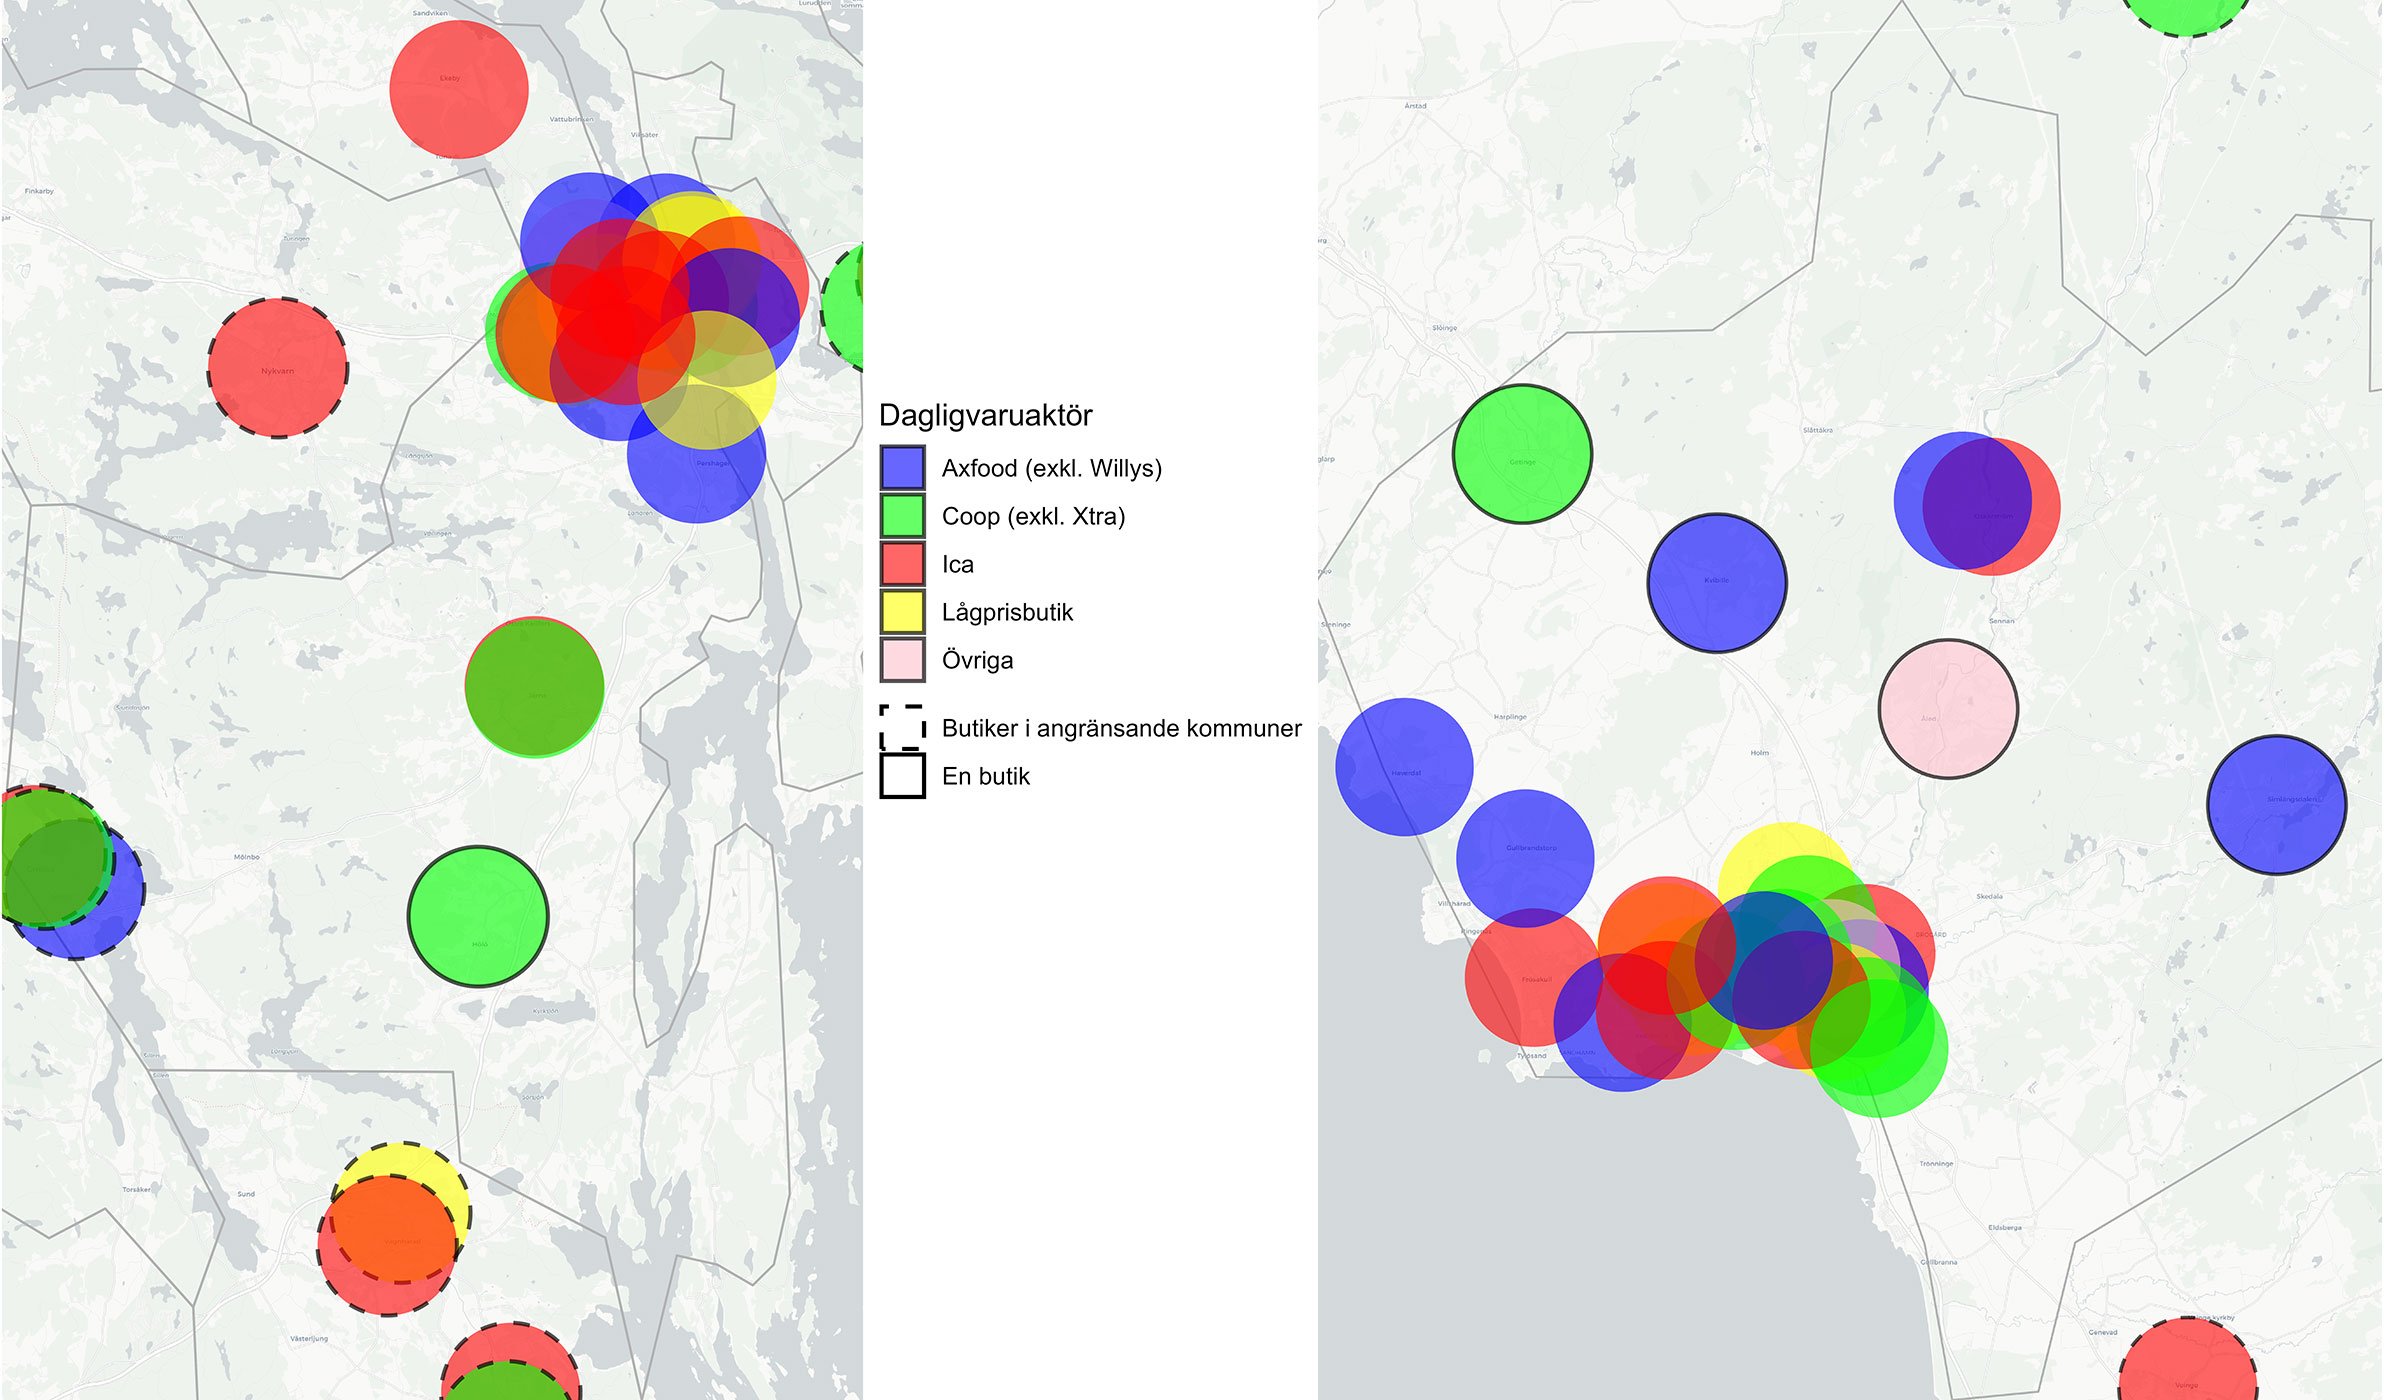Click the red Ica legend swatch
The width and height of the screenshot is (2400, 1400).
click(902, 563)
